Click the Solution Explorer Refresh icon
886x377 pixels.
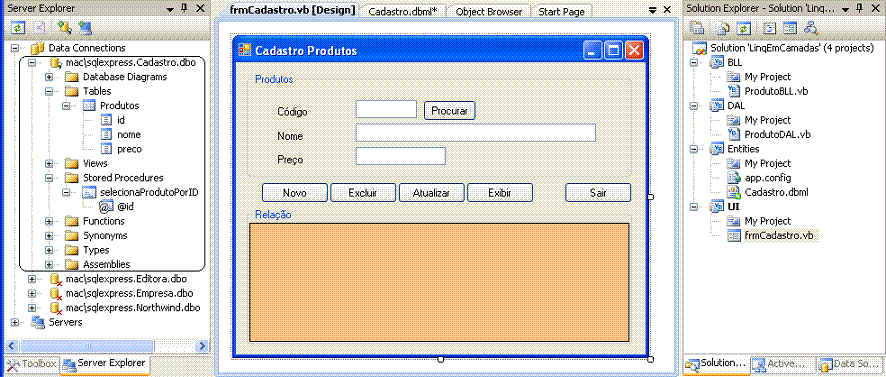pos(745,28)
